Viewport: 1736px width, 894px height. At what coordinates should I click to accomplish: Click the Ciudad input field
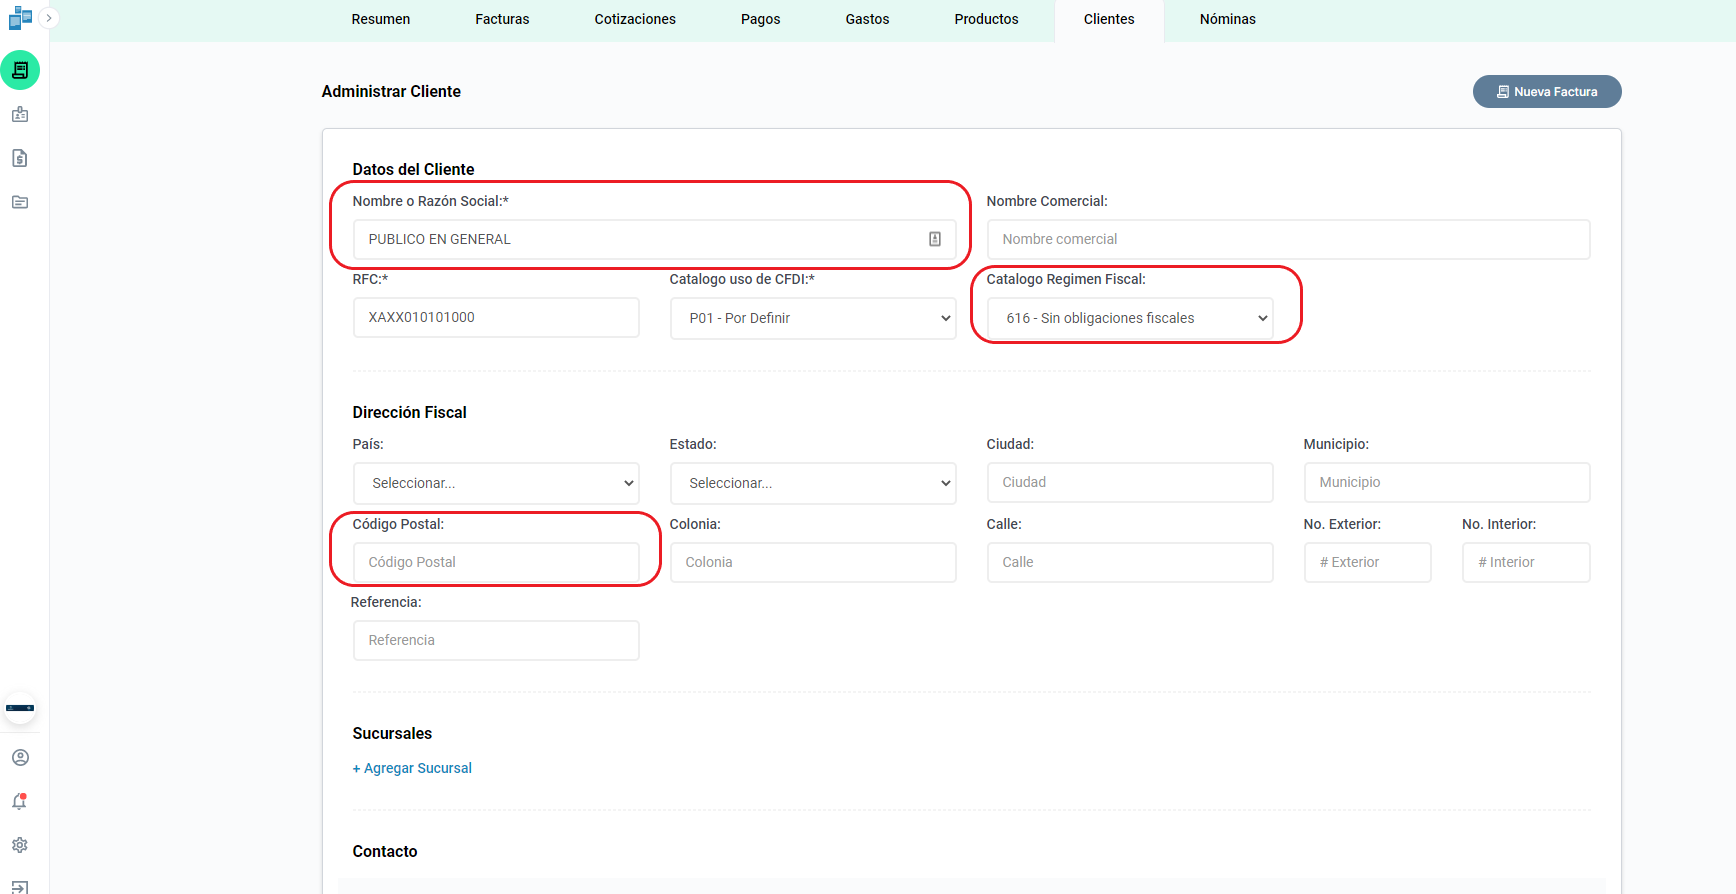(x=1130, y=482)
